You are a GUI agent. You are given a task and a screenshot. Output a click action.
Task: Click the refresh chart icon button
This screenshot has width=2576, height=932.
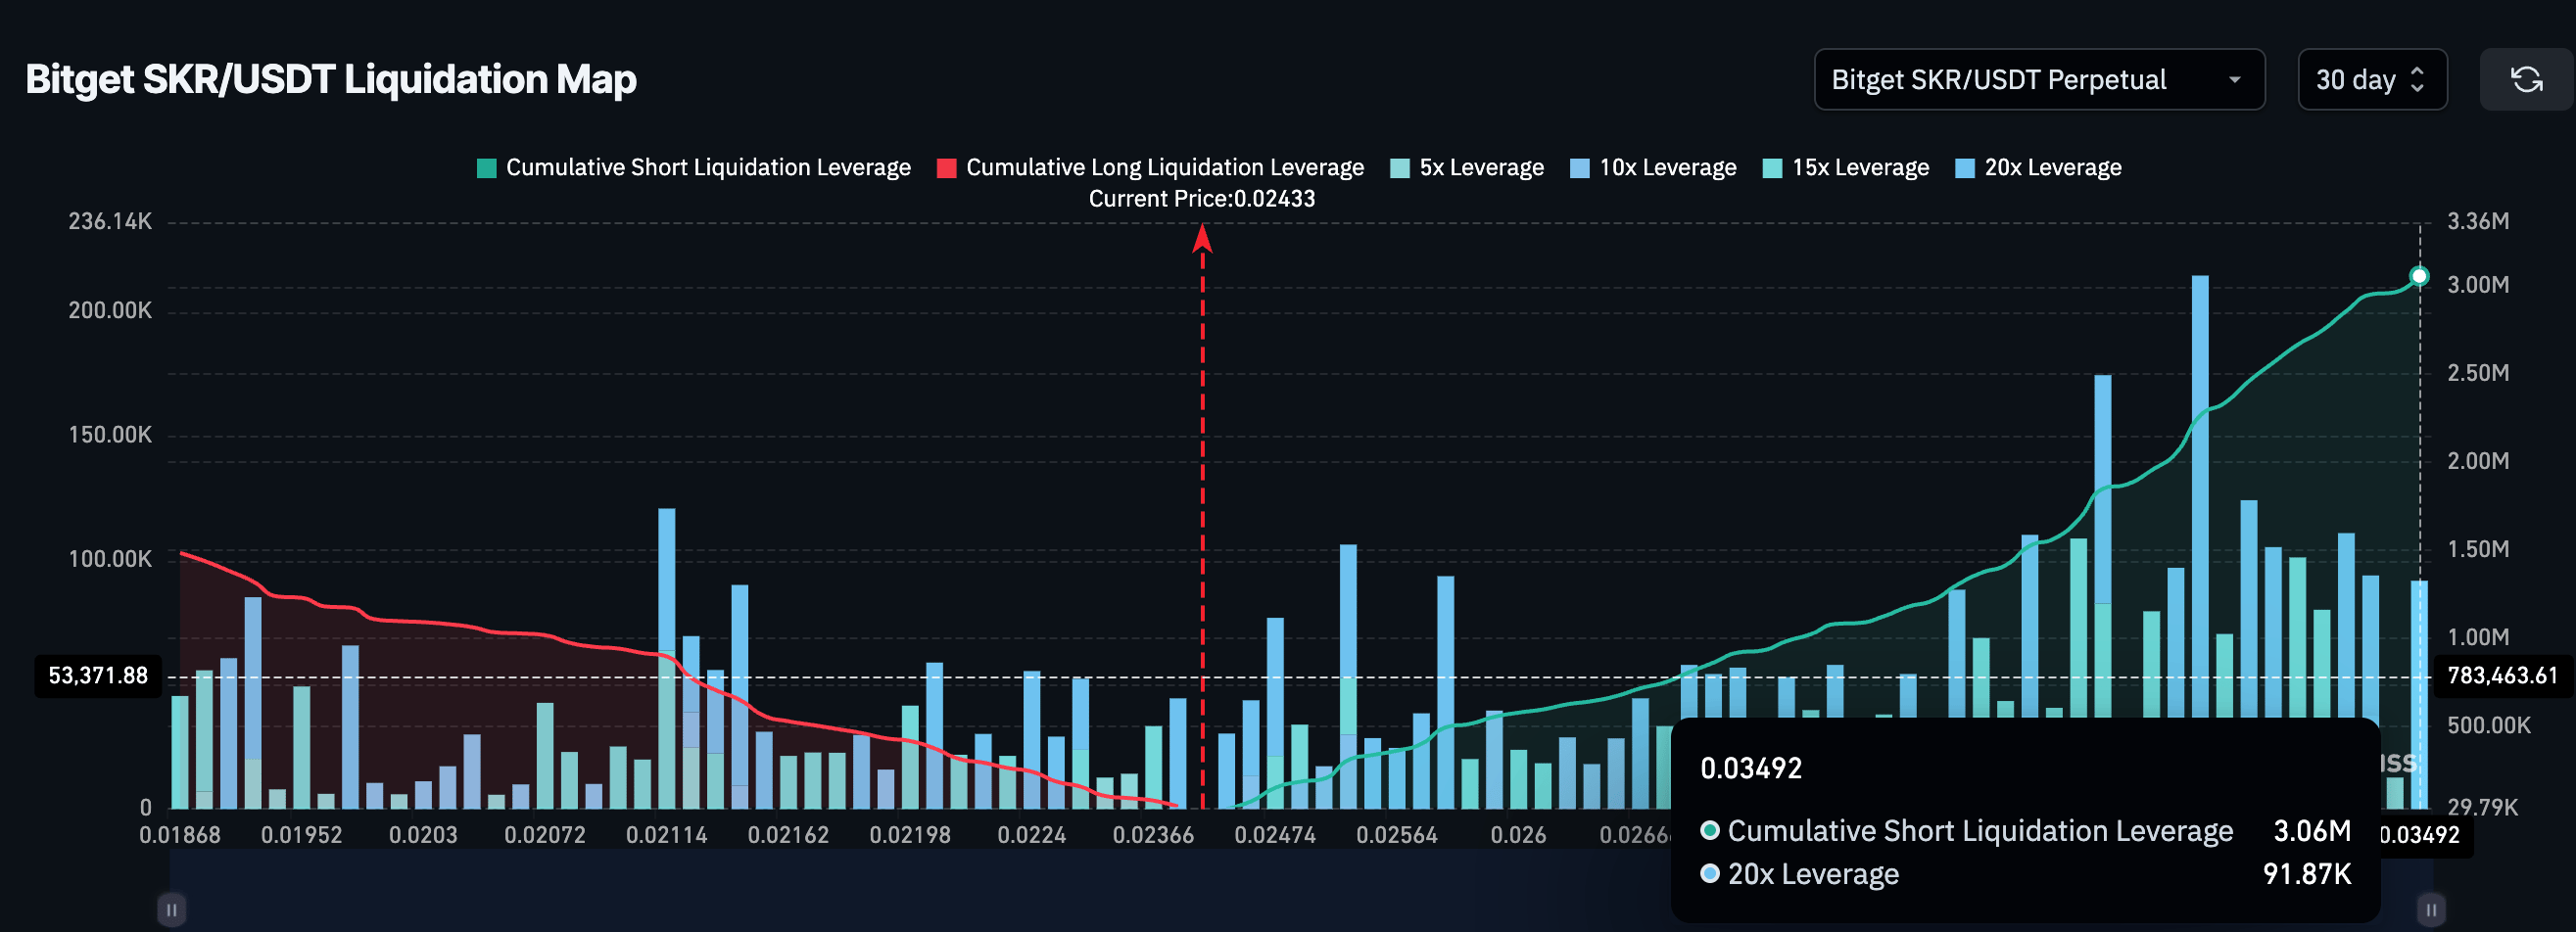coord(2526,79)
